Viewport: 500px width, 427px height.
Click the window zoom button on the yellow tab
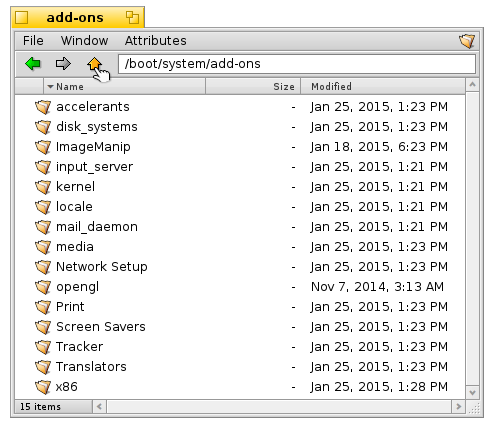pos(132,17)
